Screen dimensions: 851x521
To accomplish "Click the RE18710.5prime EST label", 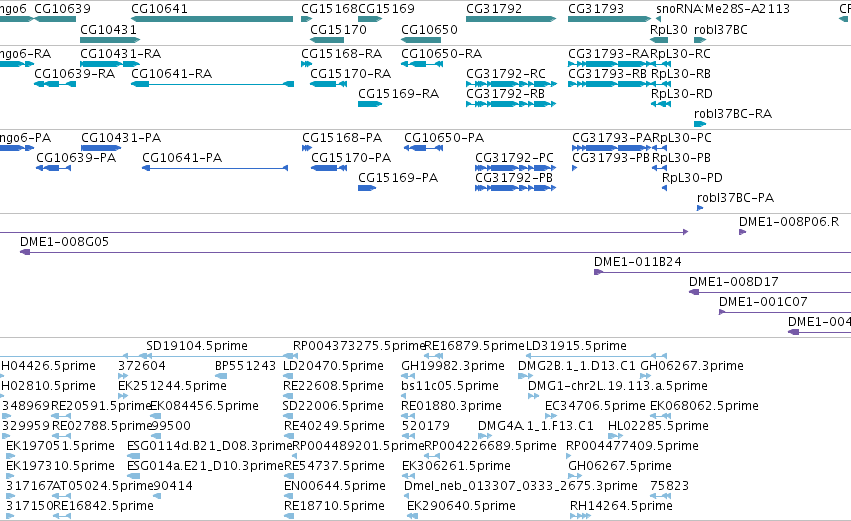I will [334, 506].
